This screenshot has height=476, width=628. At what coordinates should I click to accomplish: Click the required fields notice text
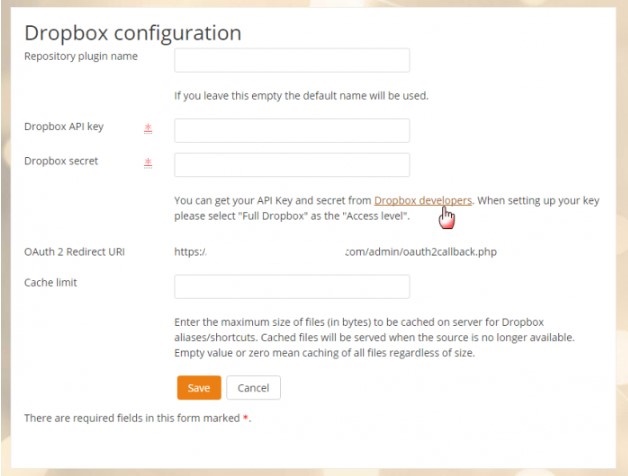click(x=132, y=417)
